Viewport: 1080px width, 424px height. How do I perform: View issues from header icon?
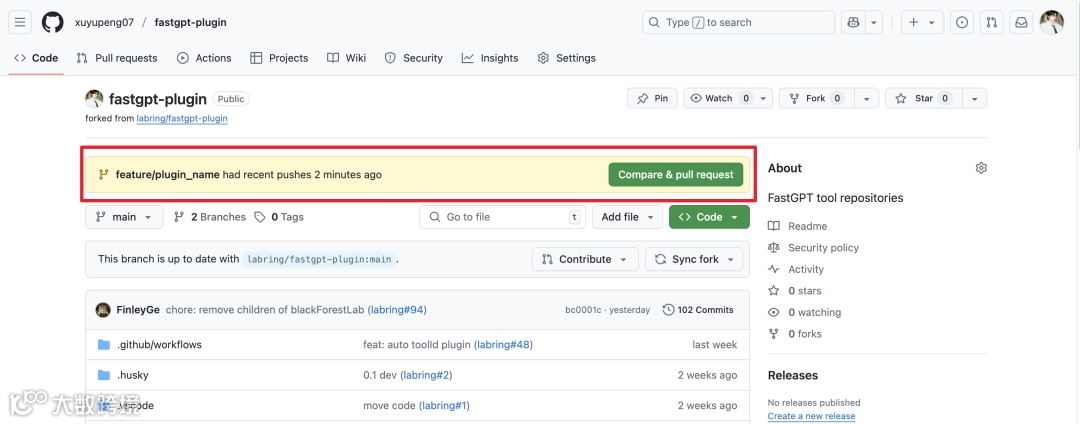tap(962, 22)
